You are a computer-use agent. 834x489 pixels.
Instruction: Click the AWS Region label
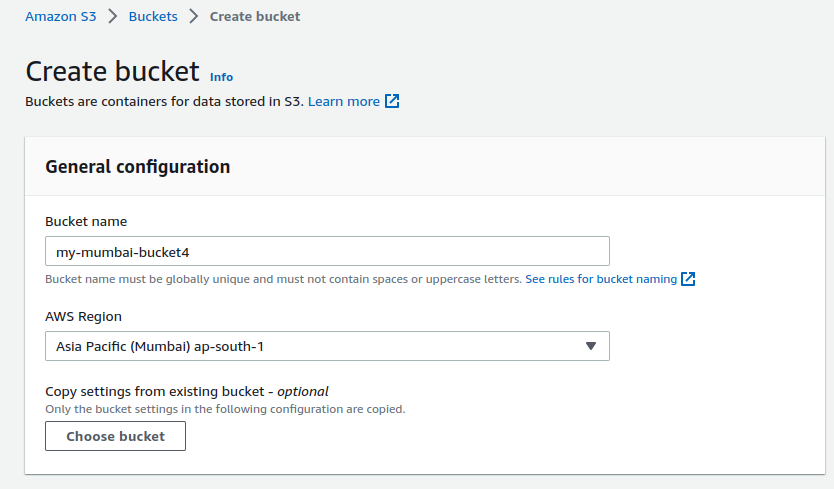pyautogui.click(x=83, y=316)
